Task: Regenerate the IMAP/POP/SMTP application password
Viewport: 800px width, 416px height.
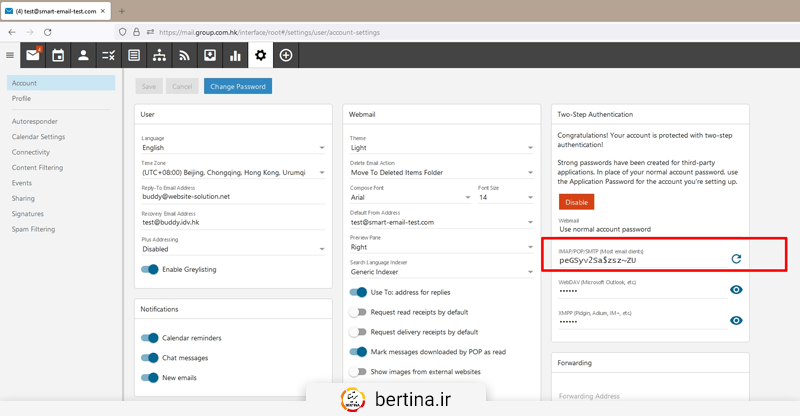Action: (x=736, y=259)
